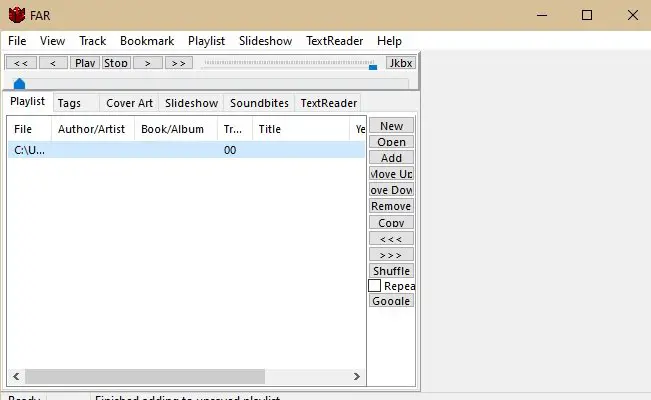Screen dimensions: 651x400
Task: Maximize the FAR window
Action: [587, 15]
